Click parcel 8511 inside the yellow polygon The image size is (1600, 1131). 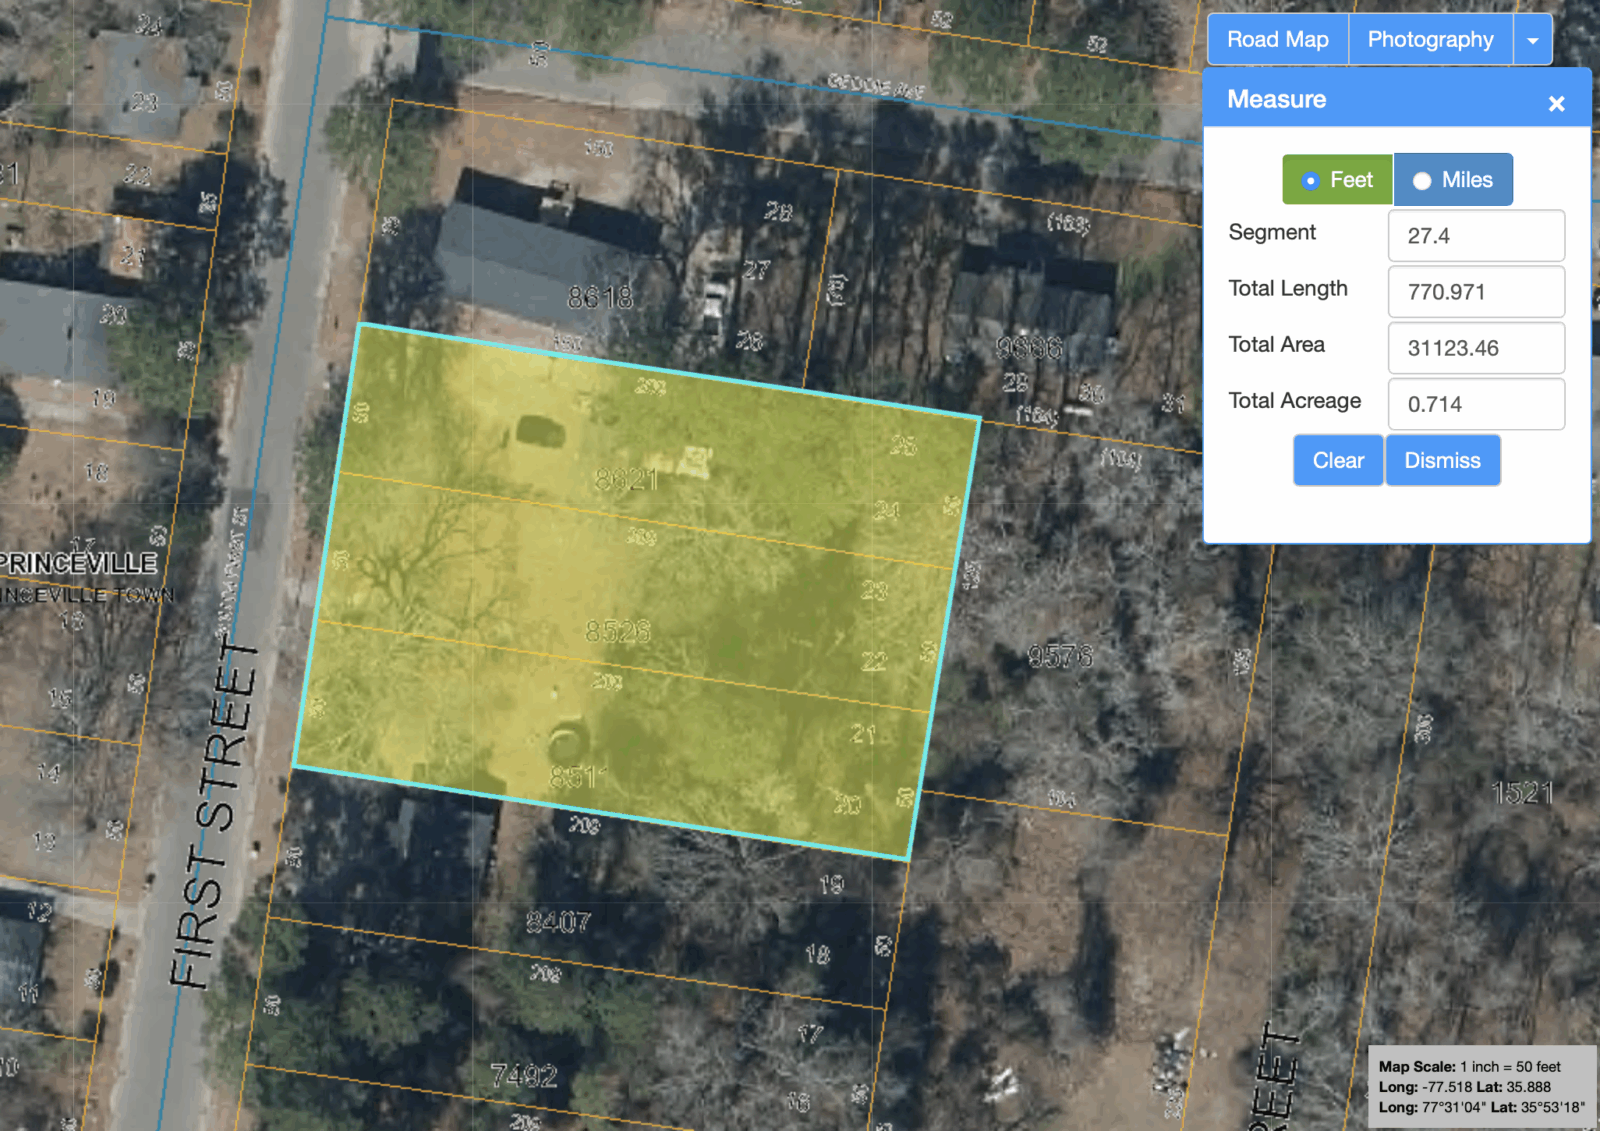click(x=578, y=777)
